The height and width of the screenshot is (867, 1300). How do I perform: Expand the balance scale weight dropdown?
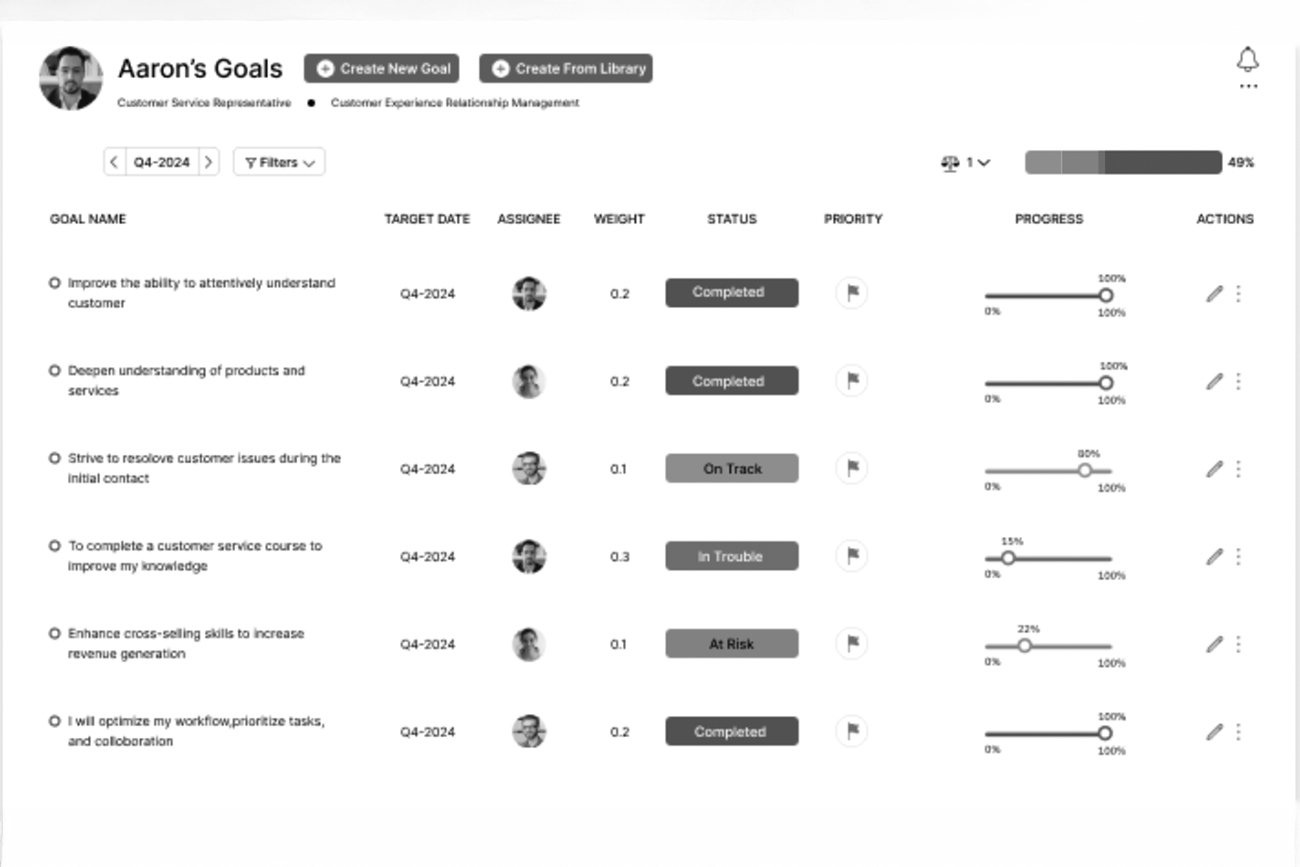966,162
